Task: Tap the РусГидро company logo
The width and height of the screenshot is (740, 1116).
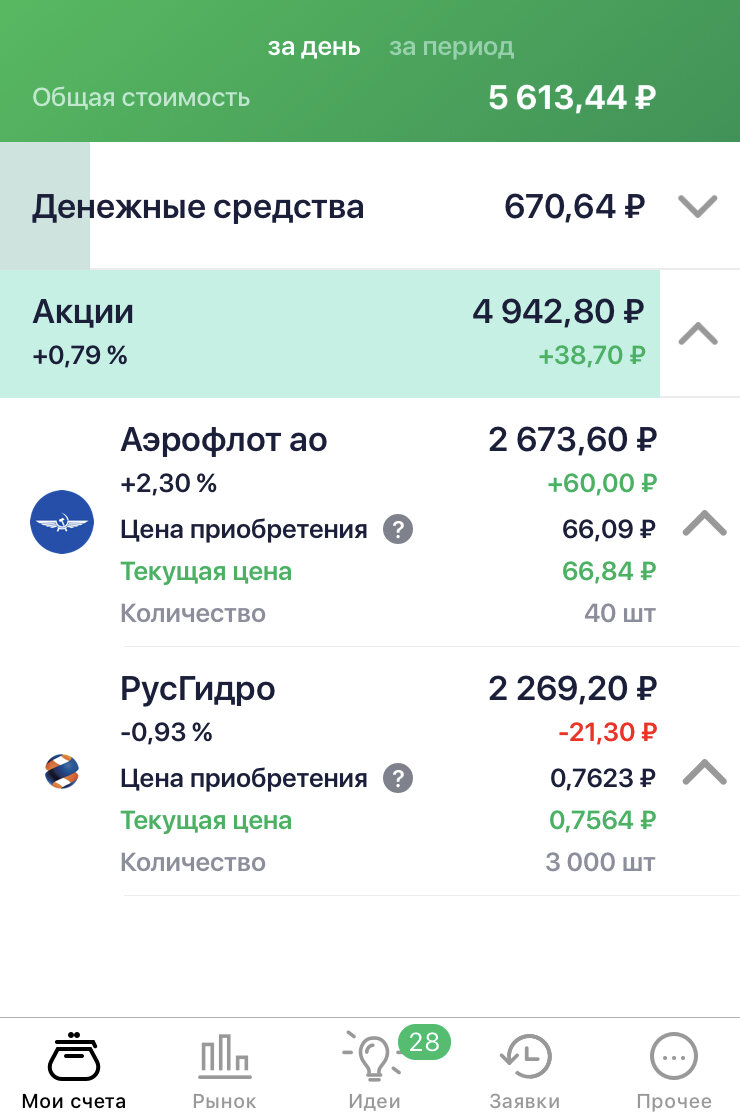Action: tap(61, 771)
